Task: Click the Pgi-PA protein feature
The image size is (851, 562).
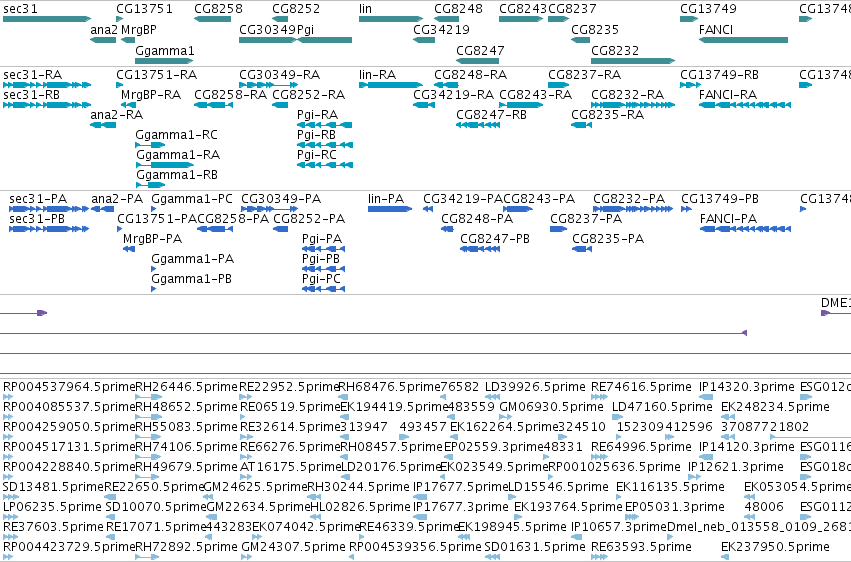Action: [x=323, y=249]
